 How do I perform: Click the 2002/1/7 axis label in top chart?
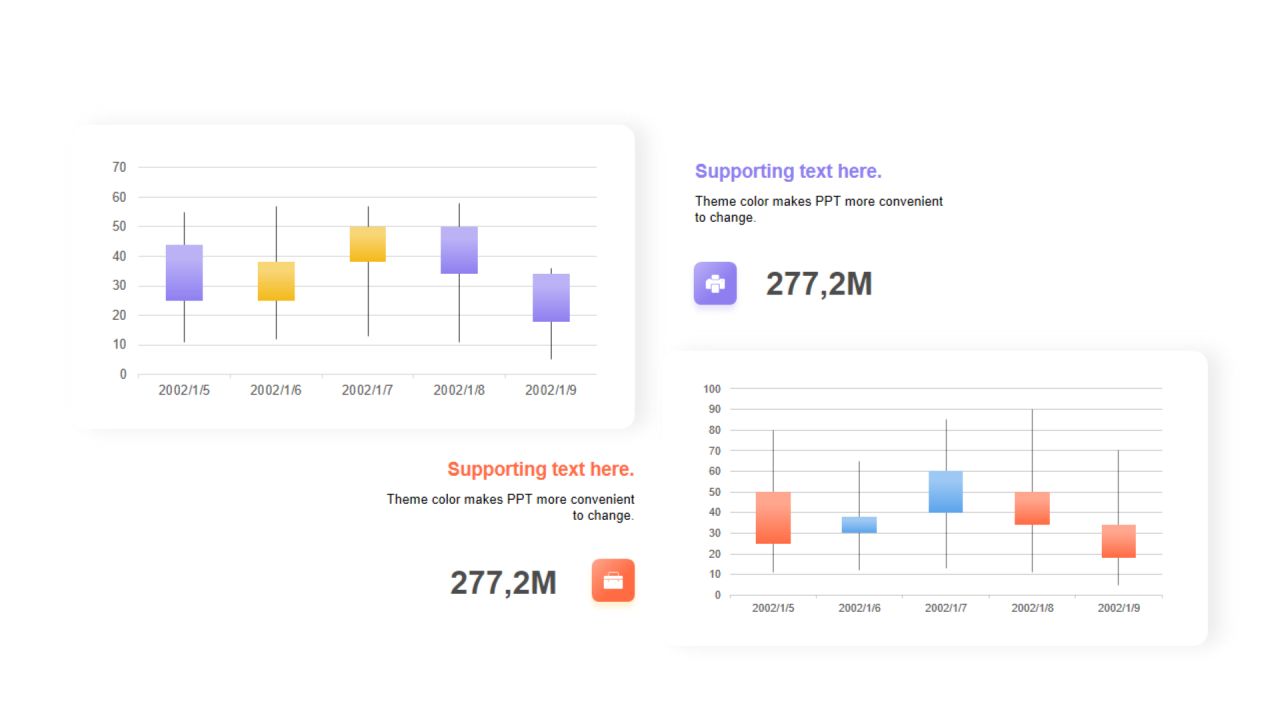[368, 390]
